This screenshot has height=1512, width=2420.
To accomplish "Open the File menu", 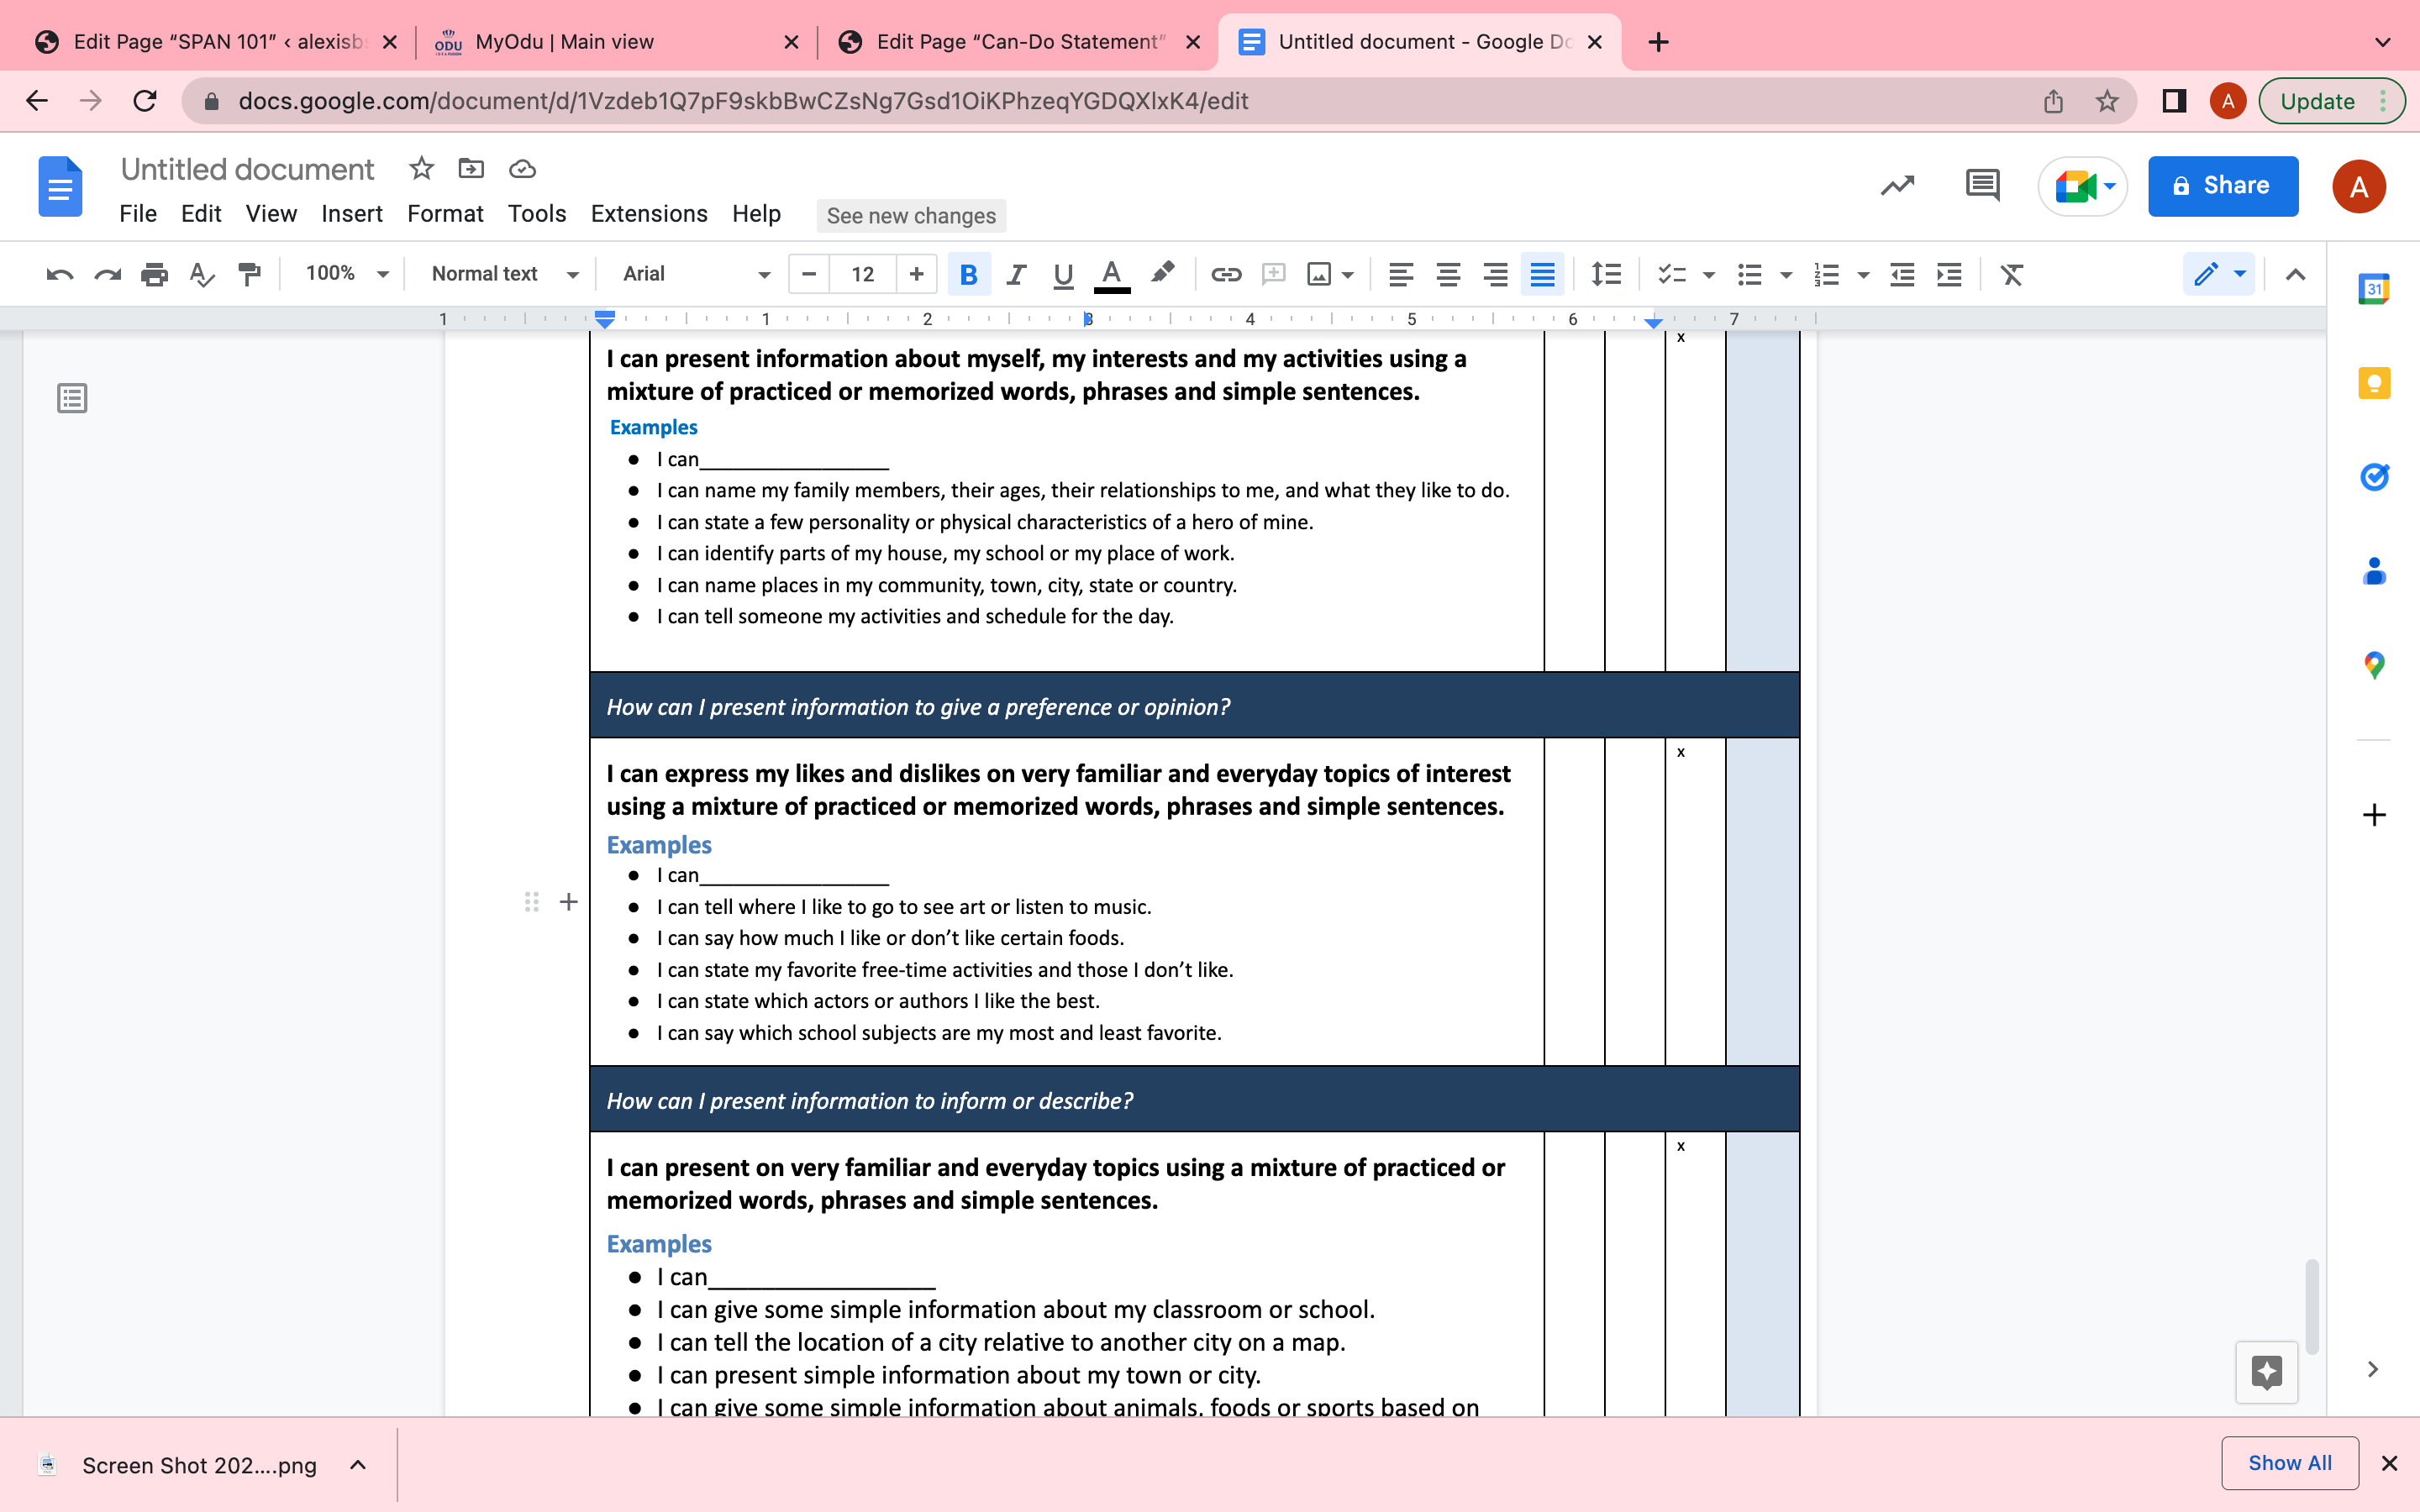I will [x=138, y=214].
